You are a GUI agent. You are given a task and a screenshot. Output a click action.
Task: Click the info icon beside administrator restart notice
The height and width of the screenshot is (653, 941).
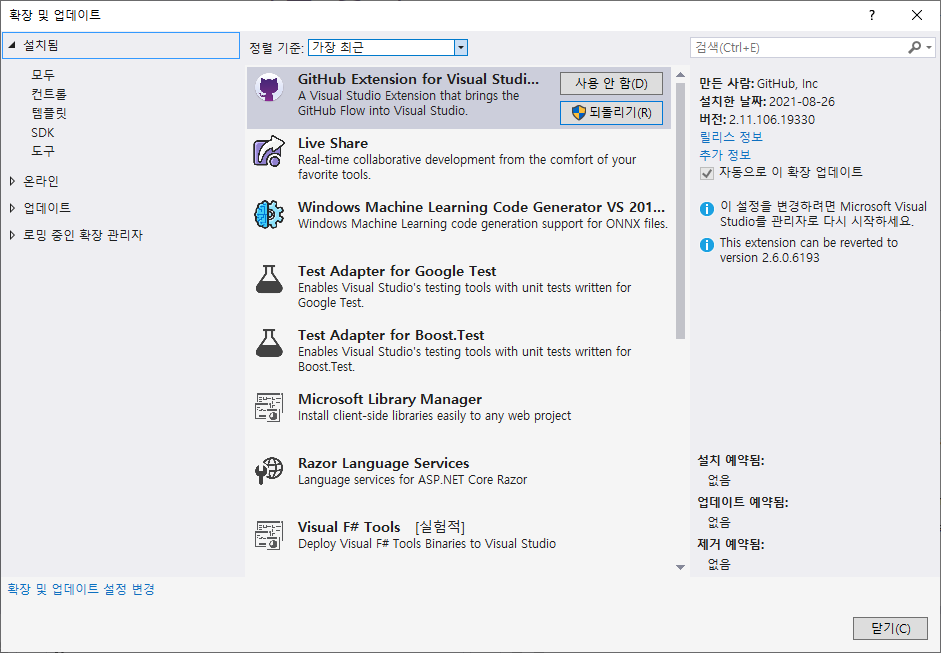pos(707,209)
